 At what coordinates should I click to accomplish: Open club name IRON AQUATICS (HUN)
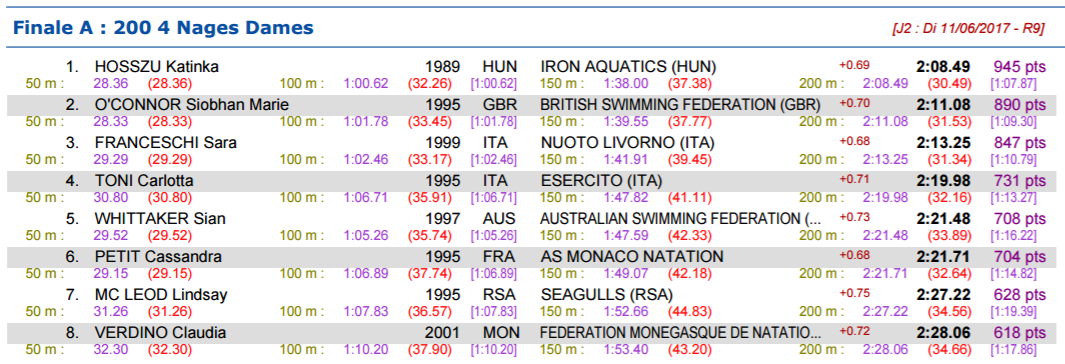click(x=628, y=67)
